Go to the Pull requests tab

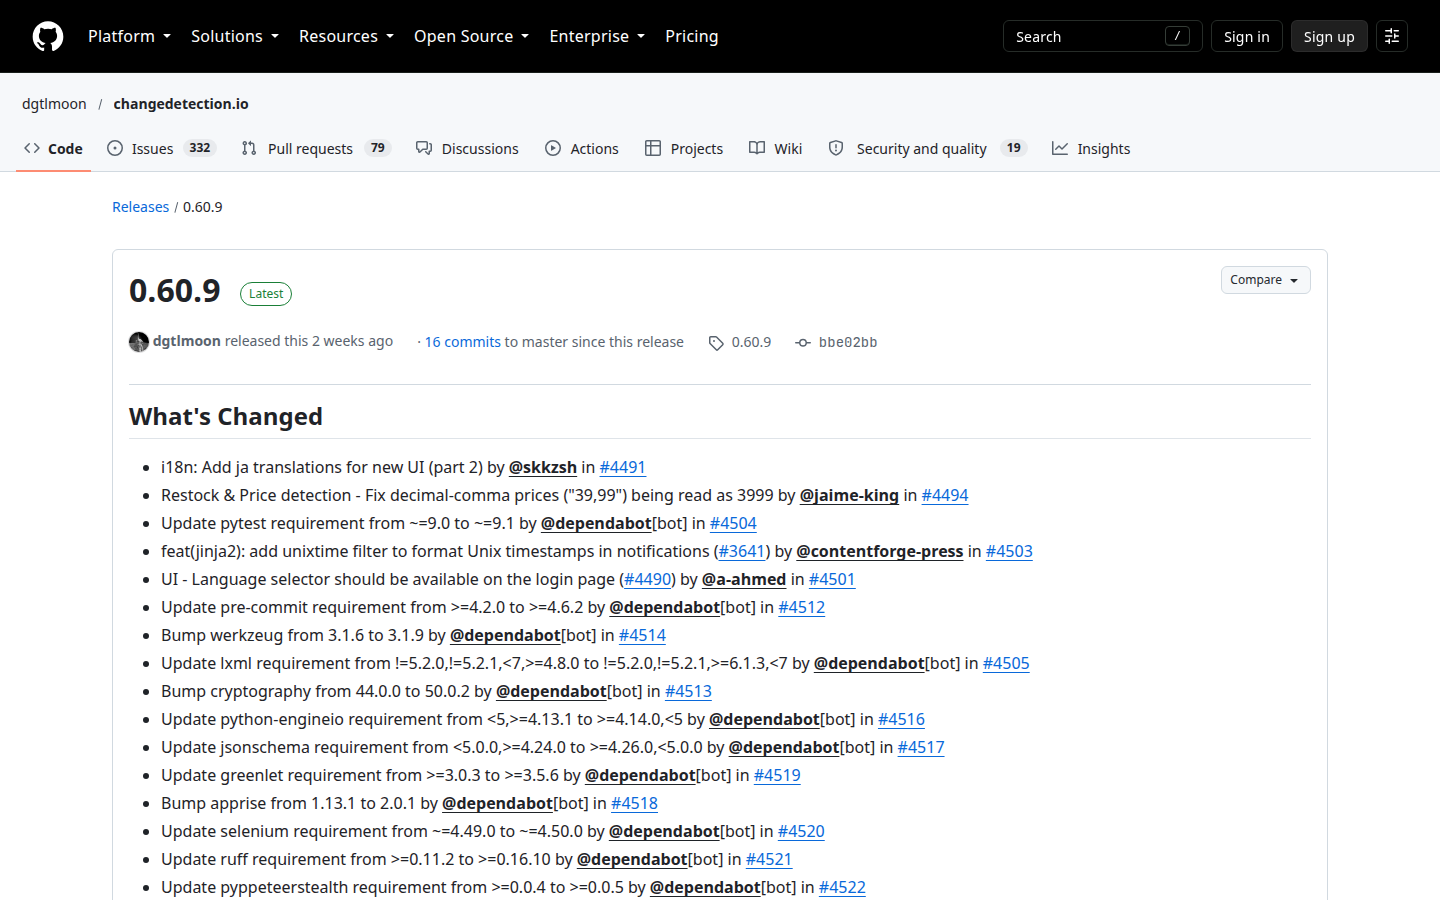[315, 148]
